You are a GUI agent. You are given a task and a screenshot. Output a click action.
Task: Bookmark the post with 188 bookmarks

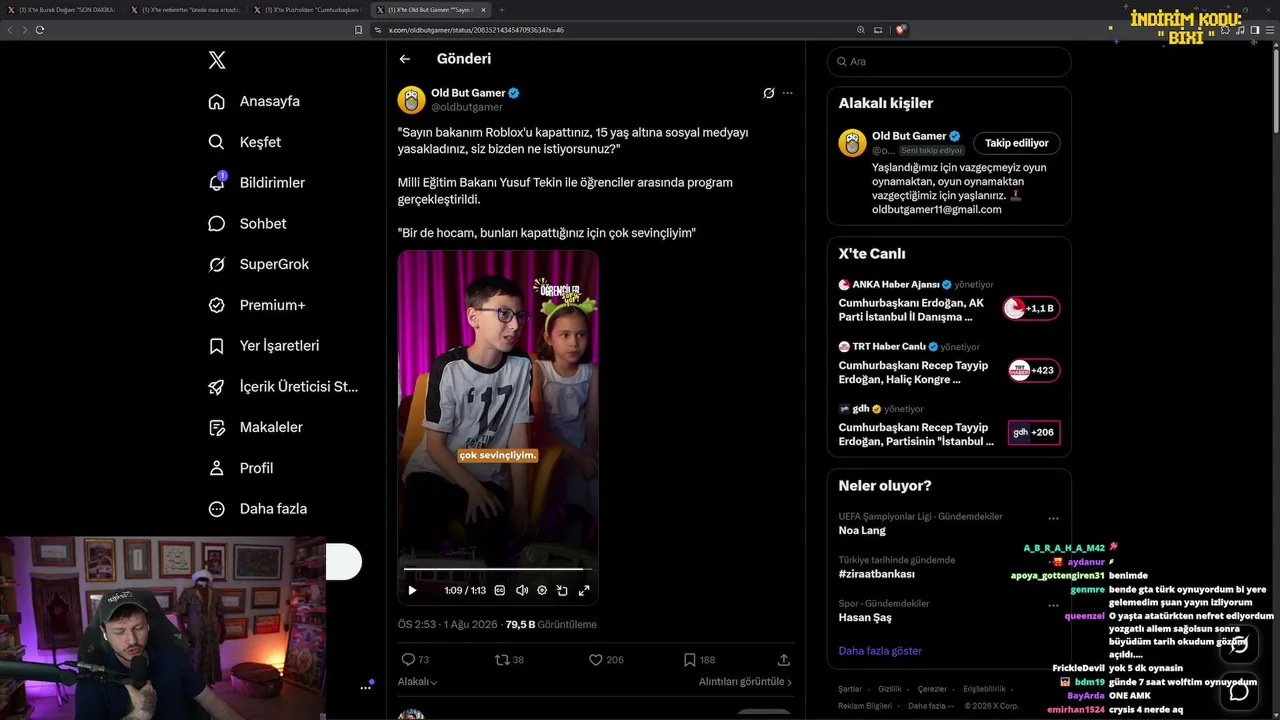coord(699,660)
